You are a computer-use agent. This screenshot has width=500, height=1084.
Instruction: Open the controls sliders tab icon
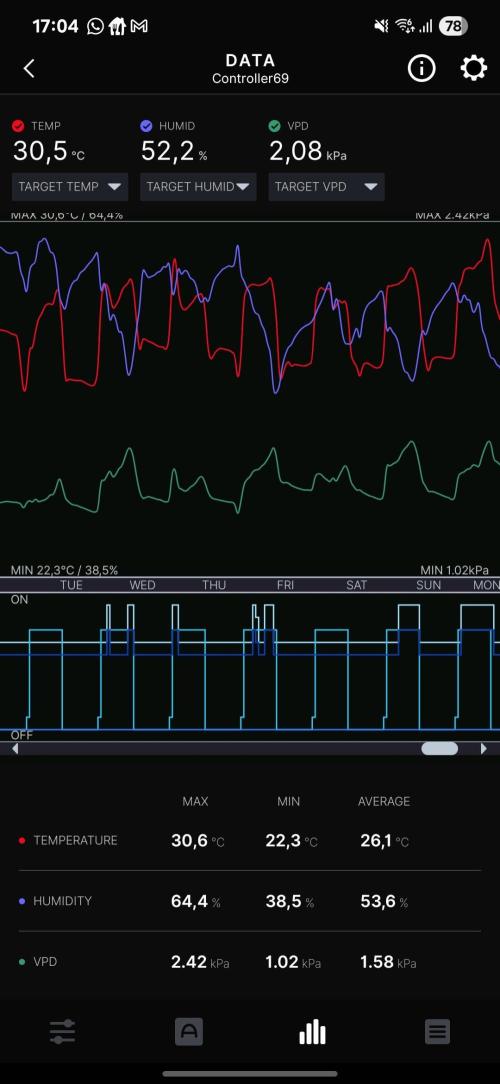click(x=62, y=1031)
